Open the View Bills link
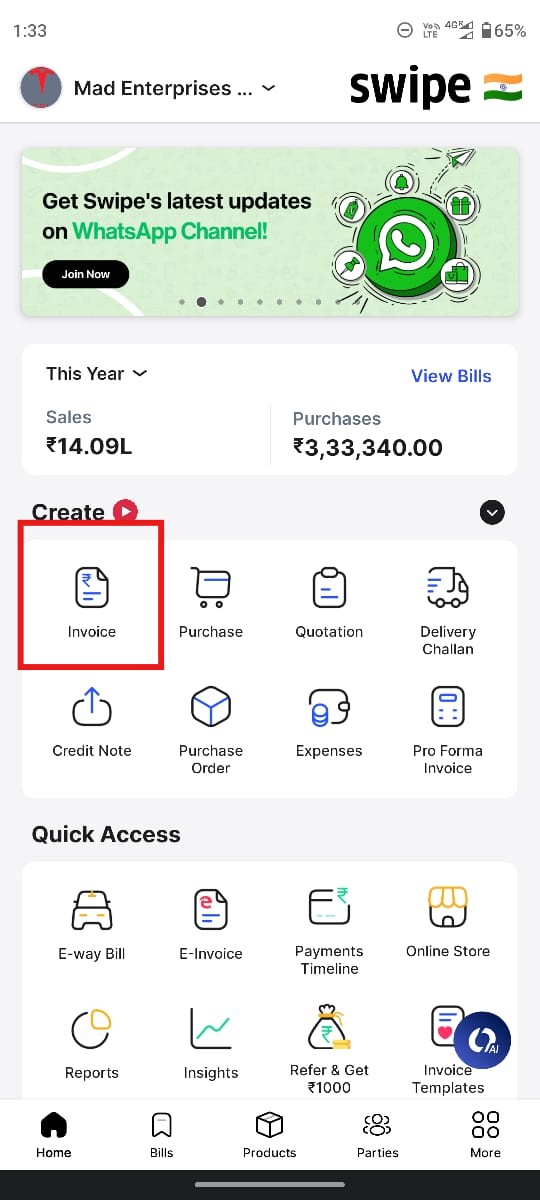 point(452,376)
